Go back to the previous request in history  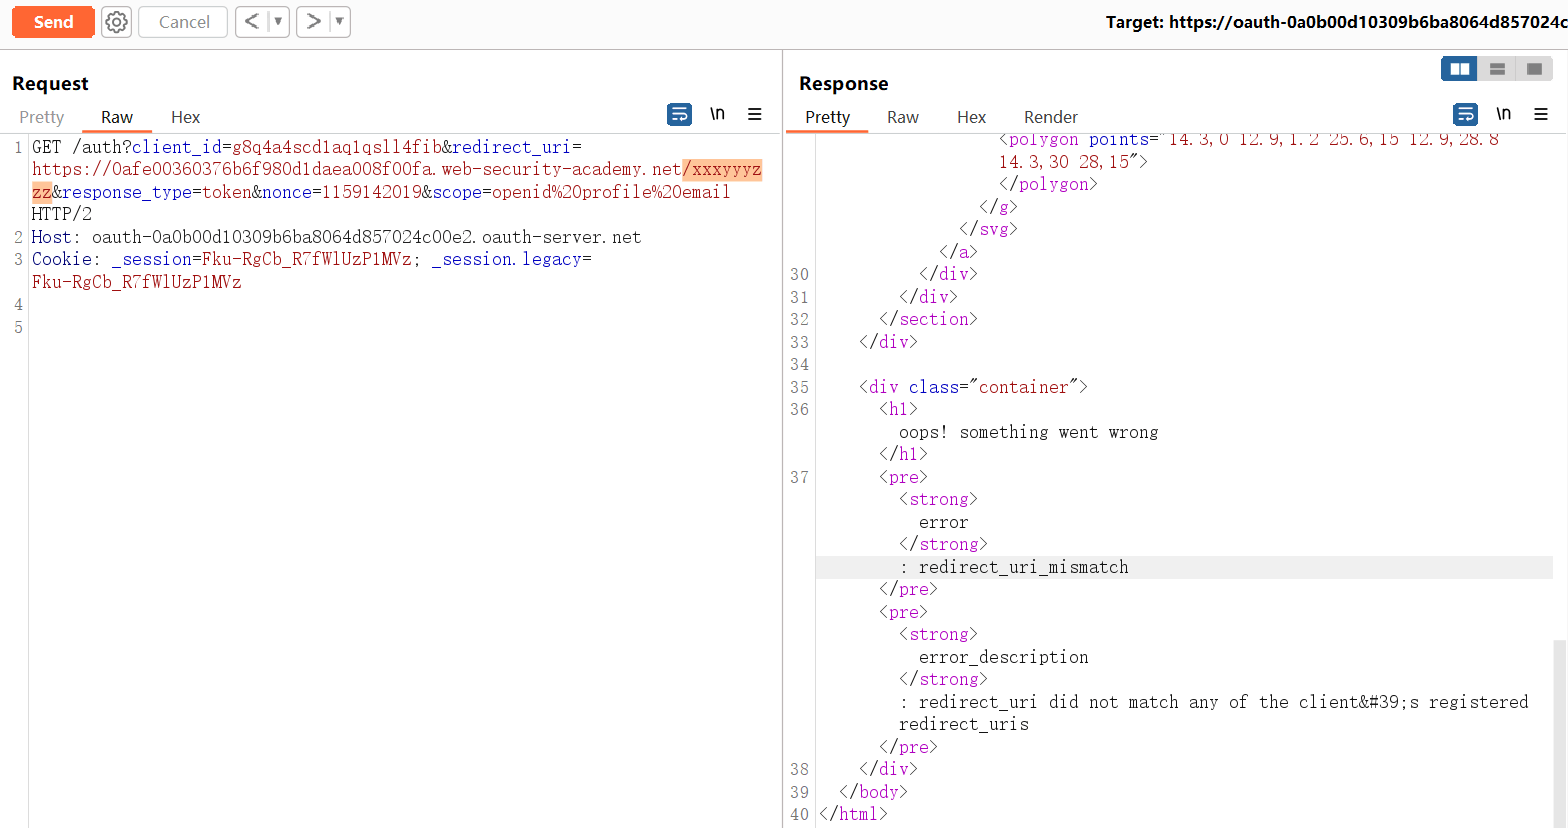(252, 22)
